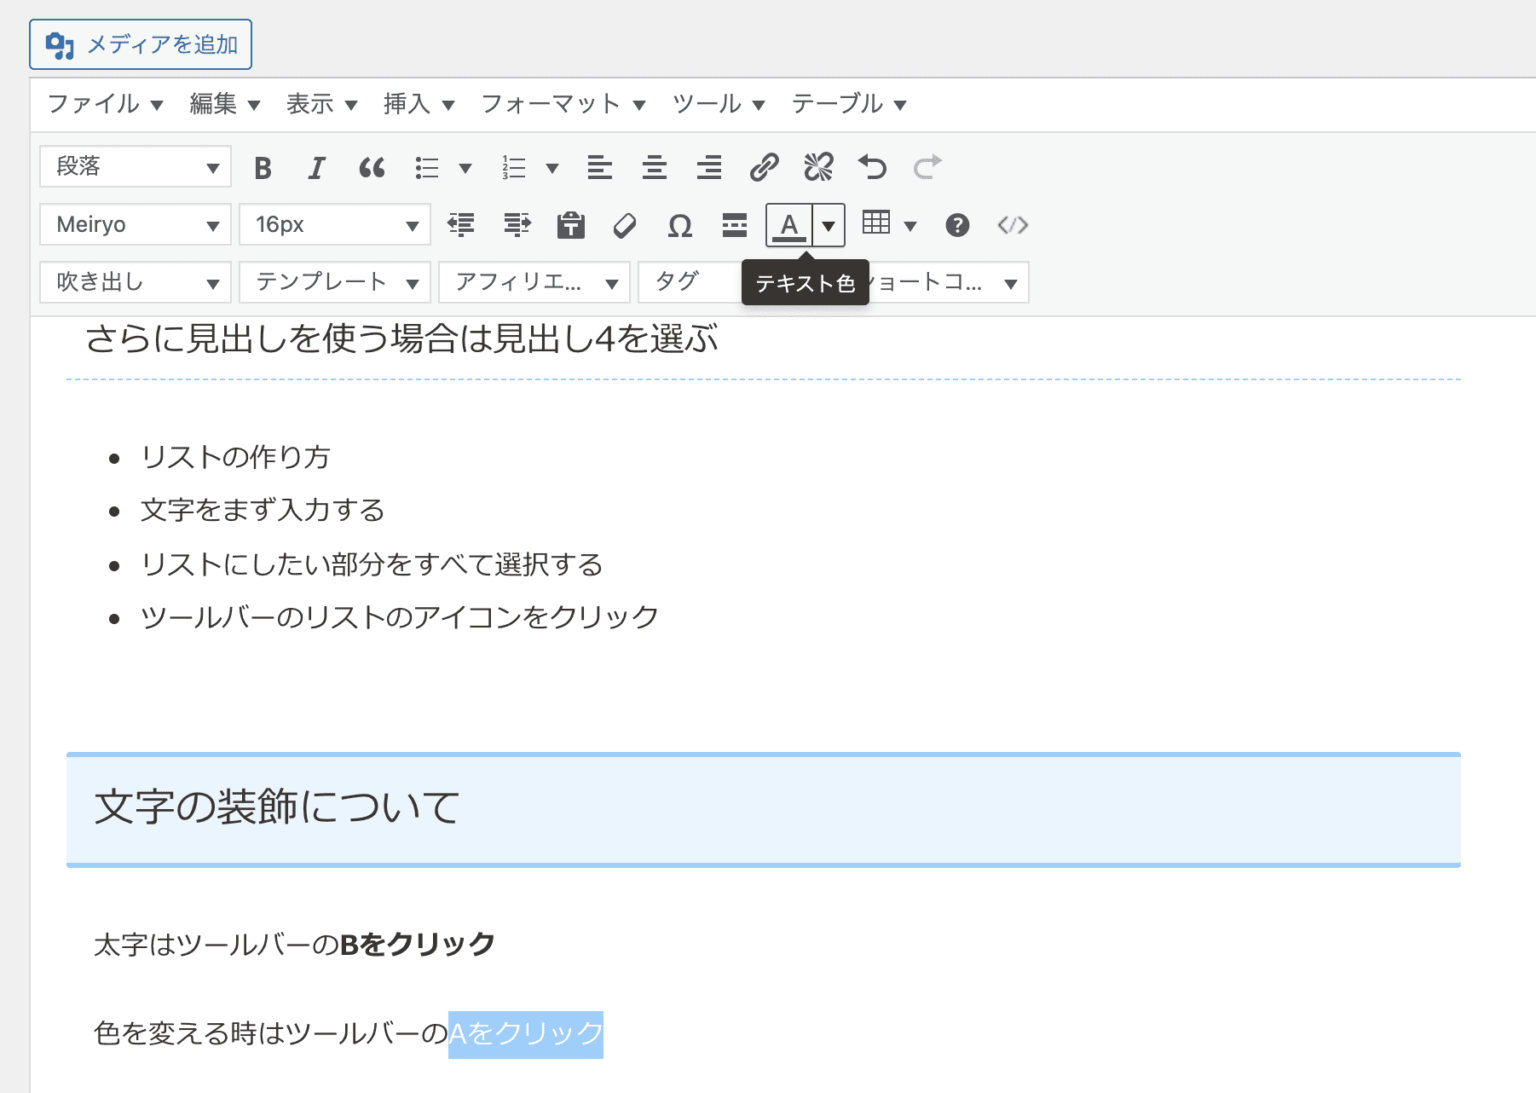Insert a blockquote
The width and height of the screenshot is (1536, 1093).
click(x=372, y=167)
